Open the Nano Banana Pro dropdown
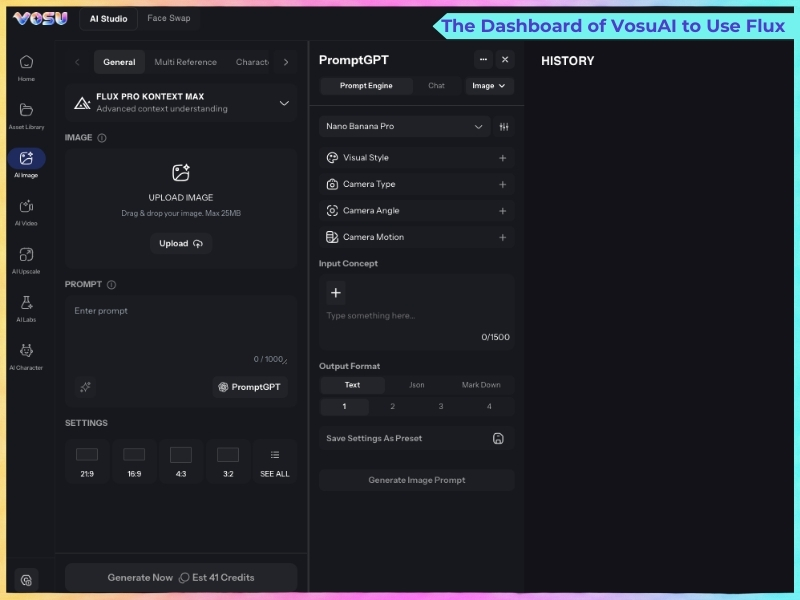Screen dimensions: 800x600 (x=405, y=127)
